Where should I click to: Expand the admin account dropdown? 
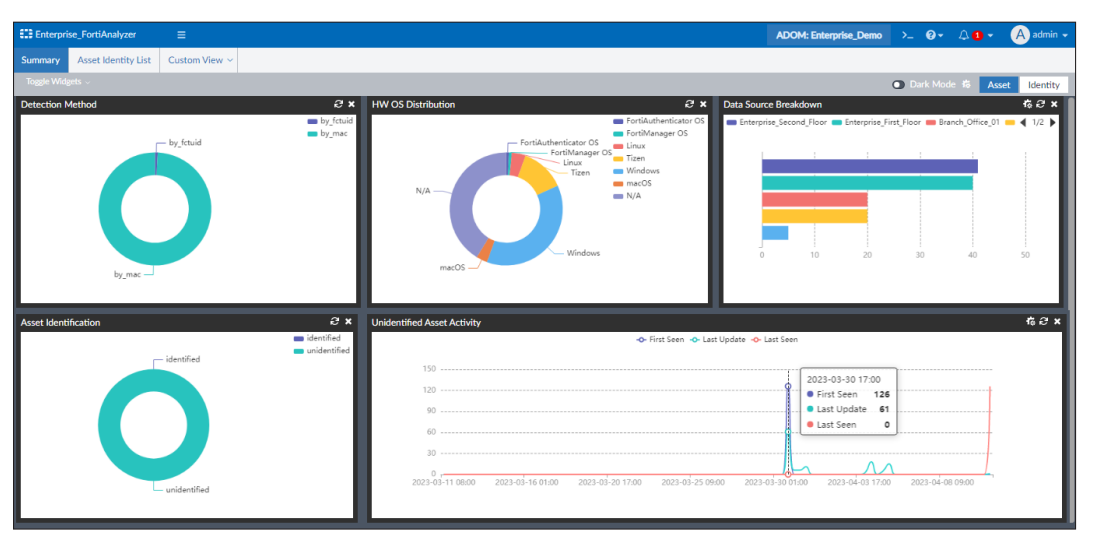tap(1065, 35)
